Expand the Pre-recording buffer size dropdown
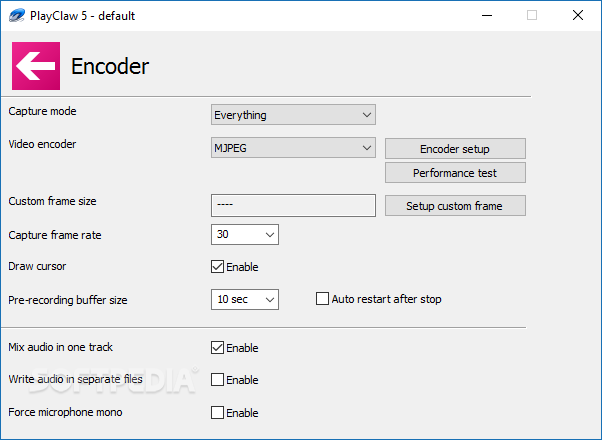The height and width of the screenshot is (440, 602). (x=245, y=299)
